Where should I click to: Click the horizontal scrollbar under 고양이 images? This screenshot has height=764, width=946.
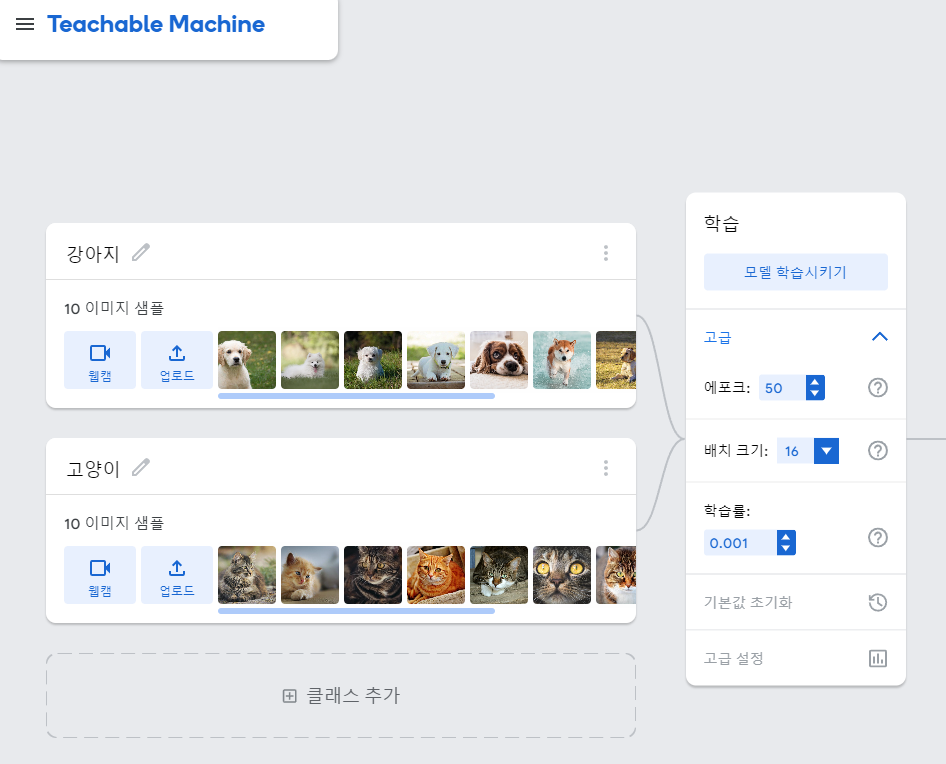coord(357,611)
